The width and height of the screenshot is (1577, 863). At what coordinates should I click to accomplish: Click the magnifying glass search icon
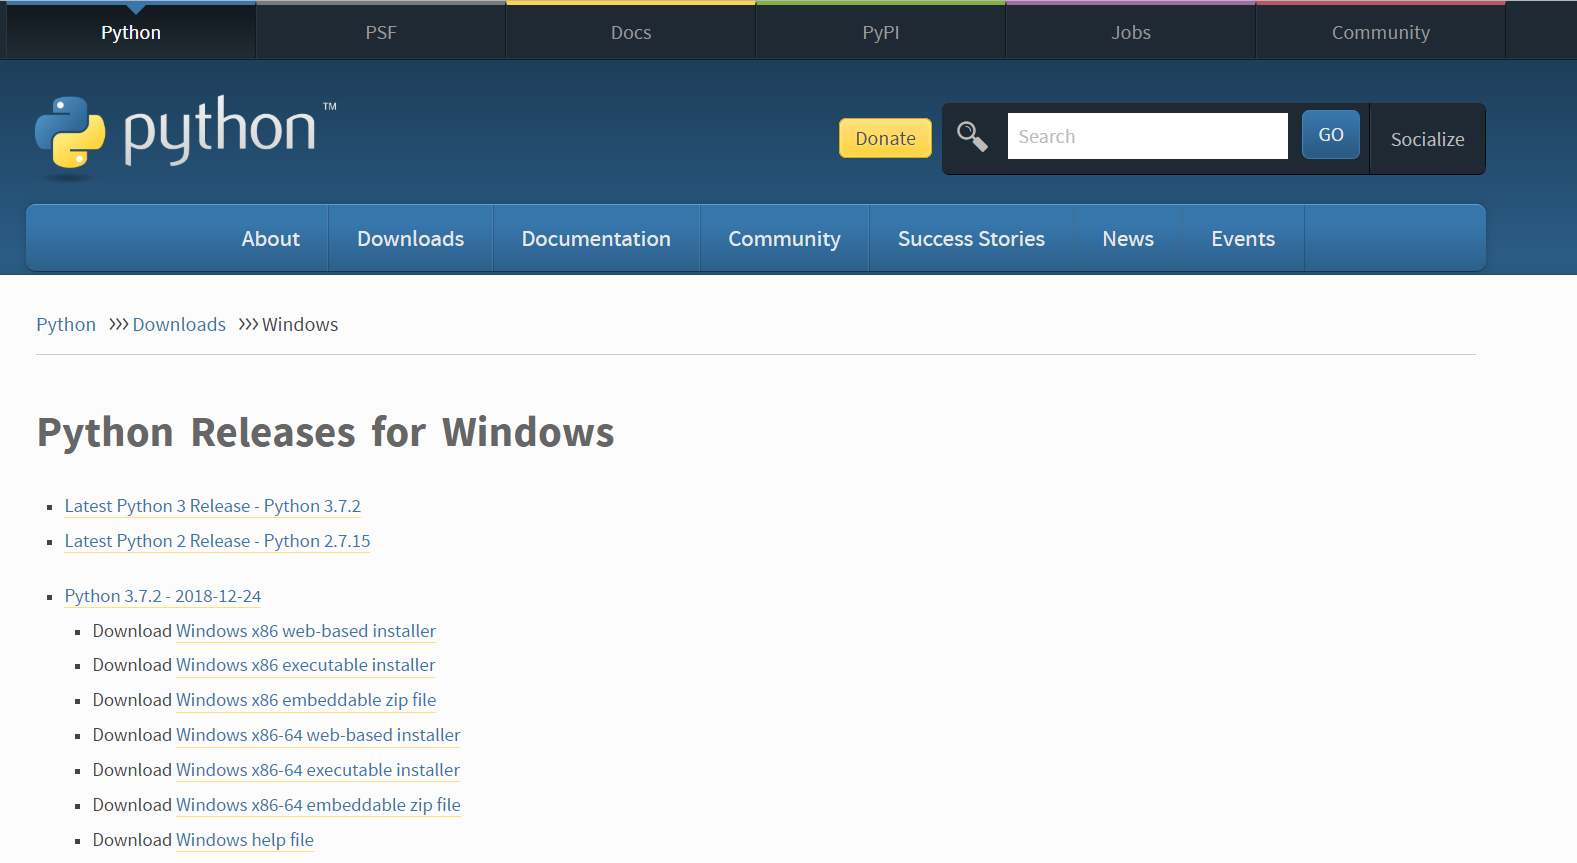click(972, 136)
